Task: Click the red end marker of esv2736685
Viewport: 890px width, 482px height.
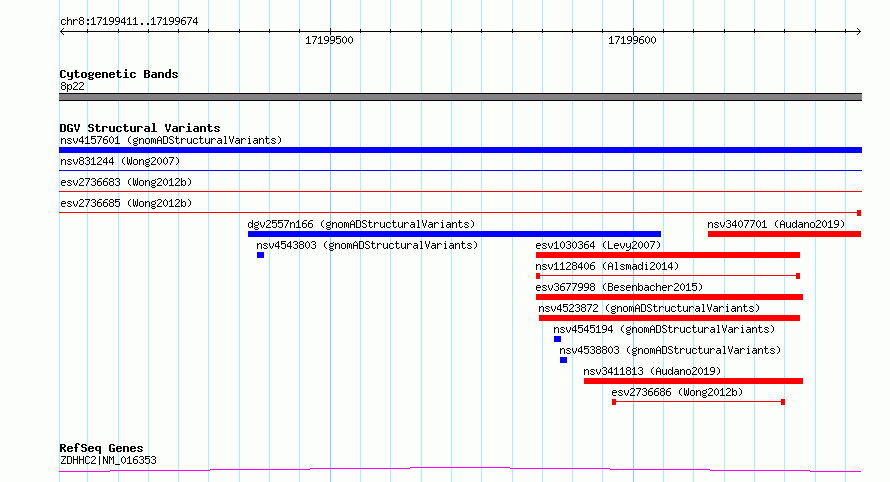Action: pos(859,213)
